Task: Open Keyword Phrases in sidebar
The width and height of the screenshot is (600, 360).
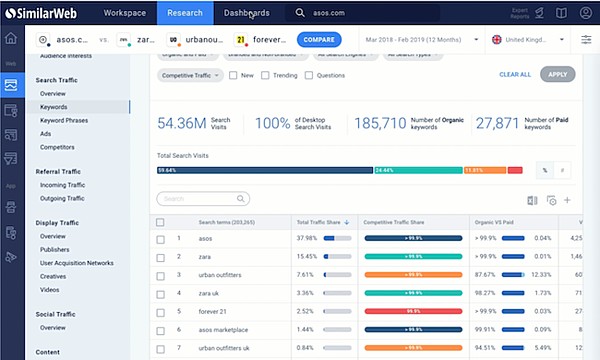Action: click(x=64, y=120)
